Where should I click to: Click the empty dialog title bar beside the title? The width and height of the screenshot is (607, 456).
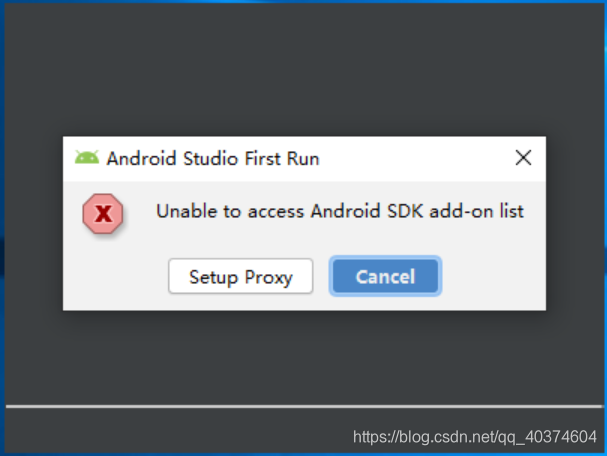(416, 158)
